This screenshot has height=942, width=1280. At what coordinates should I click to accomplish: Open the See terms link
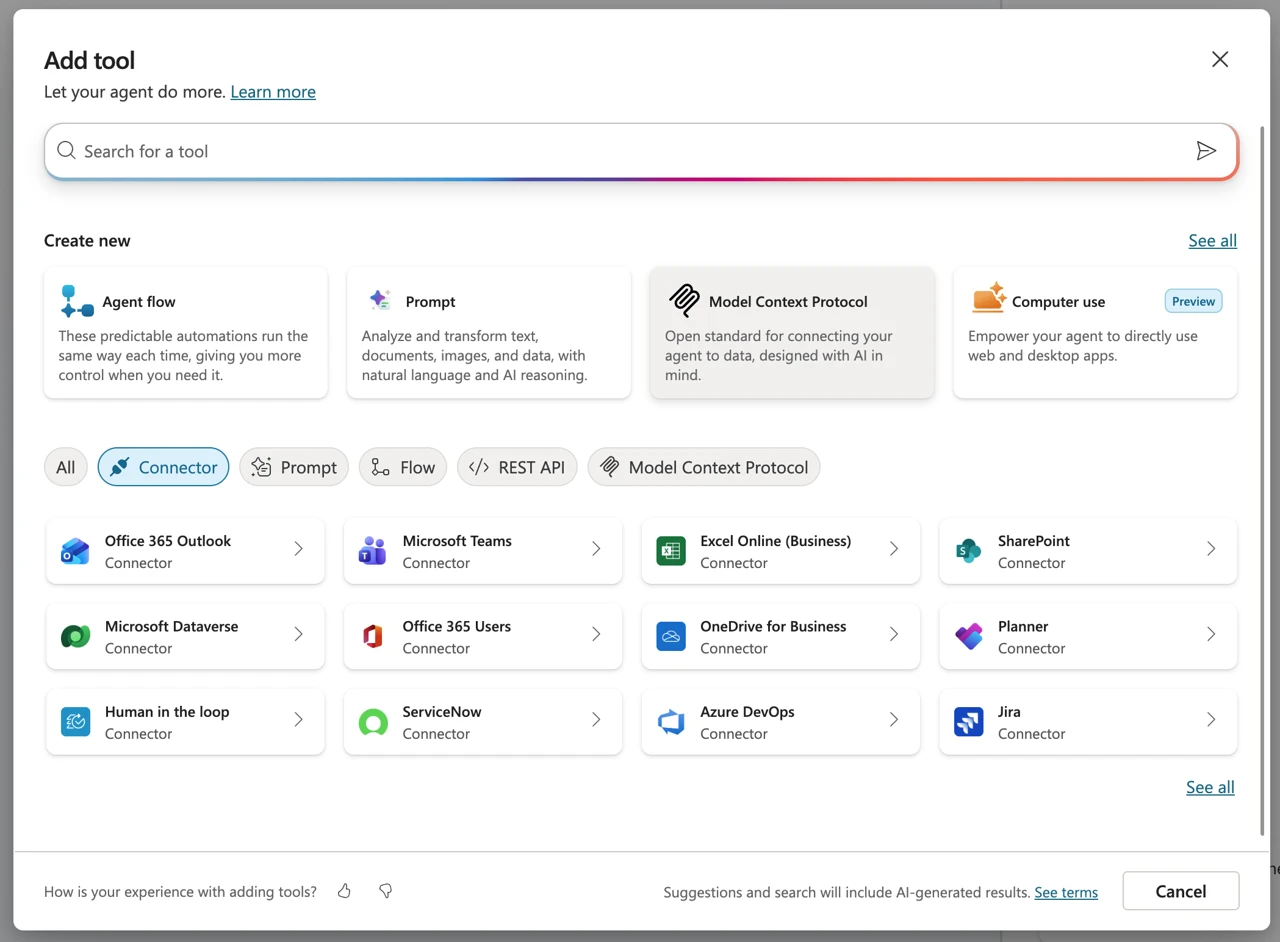point(1066,892)
